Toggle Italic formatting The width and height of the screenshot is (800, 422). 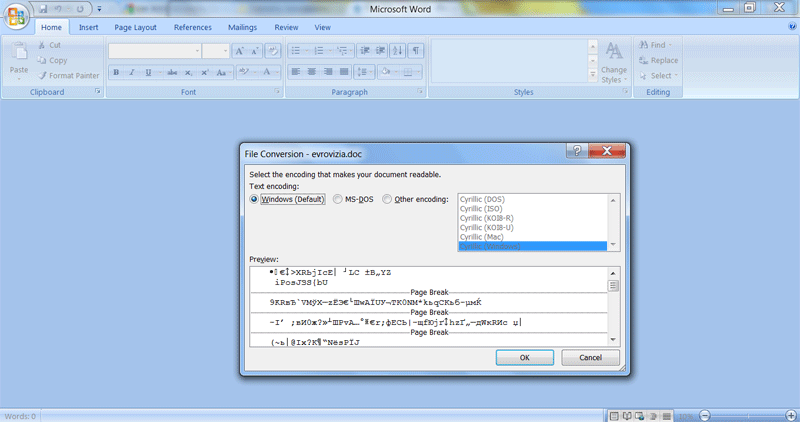132,72
